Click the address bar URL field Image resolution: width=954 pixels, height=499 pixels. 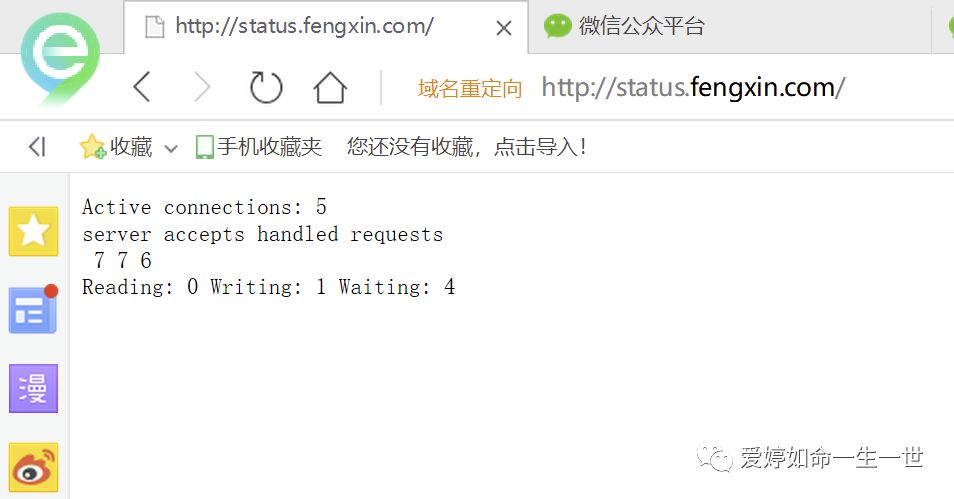click(692, 88)
